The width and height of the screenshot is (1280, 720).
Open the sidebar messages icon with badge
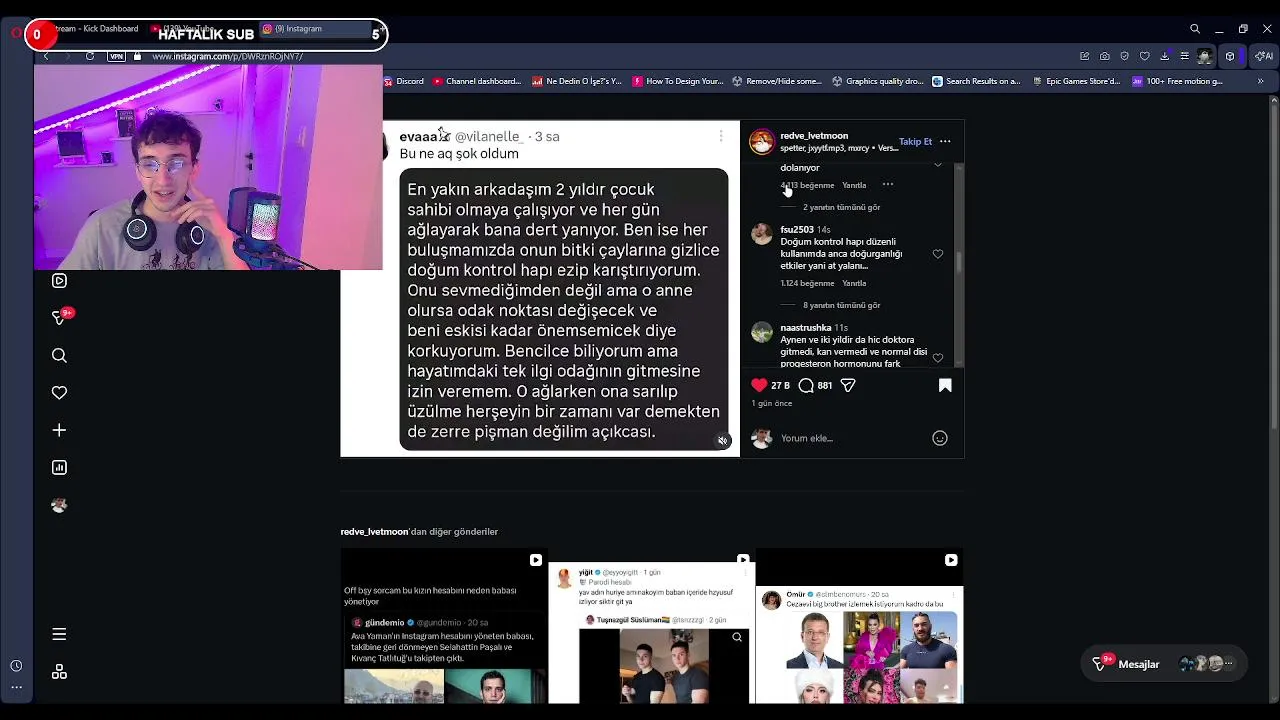point(61,317)
